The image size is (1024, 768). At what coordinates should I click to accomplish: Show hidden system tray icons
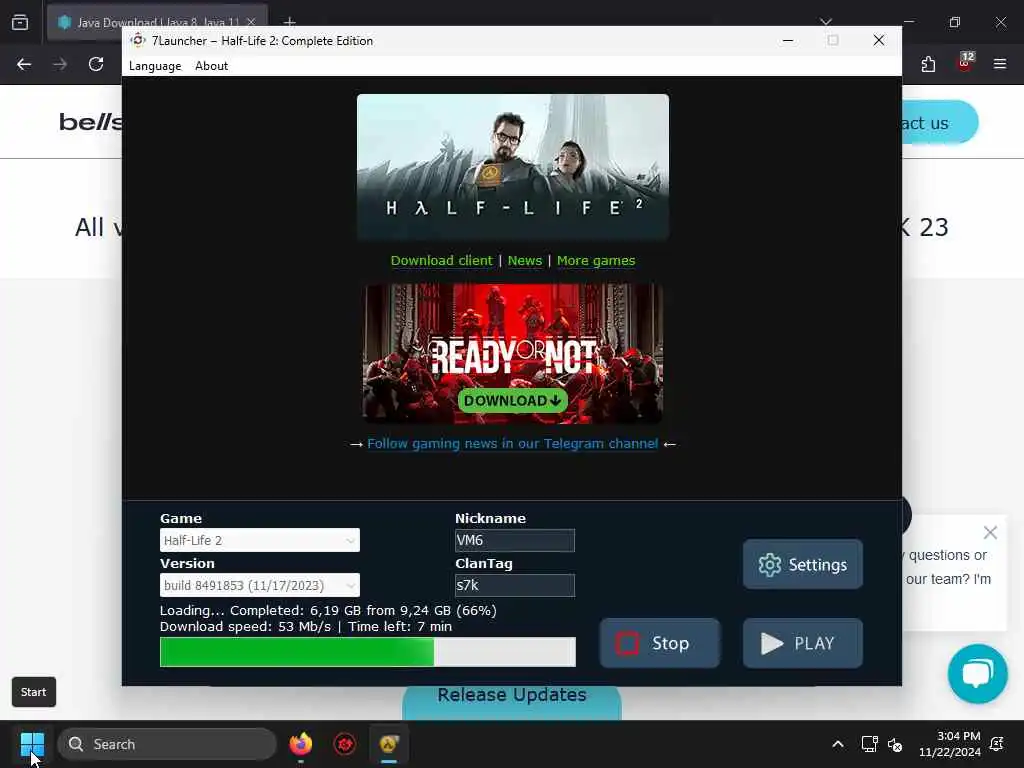tap(838, 744)
